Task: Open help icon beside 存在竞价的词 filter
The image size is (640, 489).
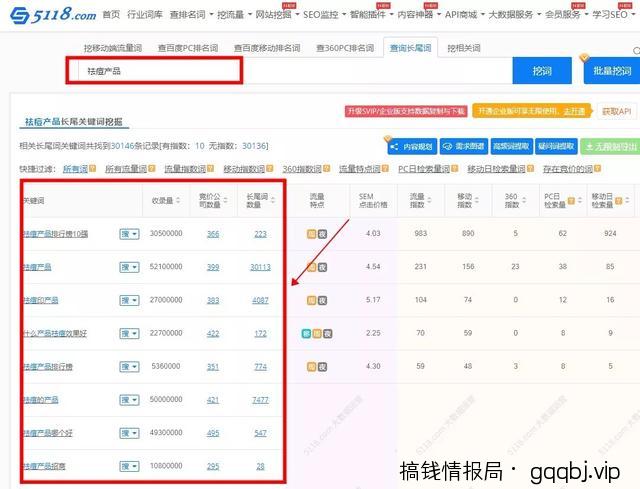Action: point(598,168)
